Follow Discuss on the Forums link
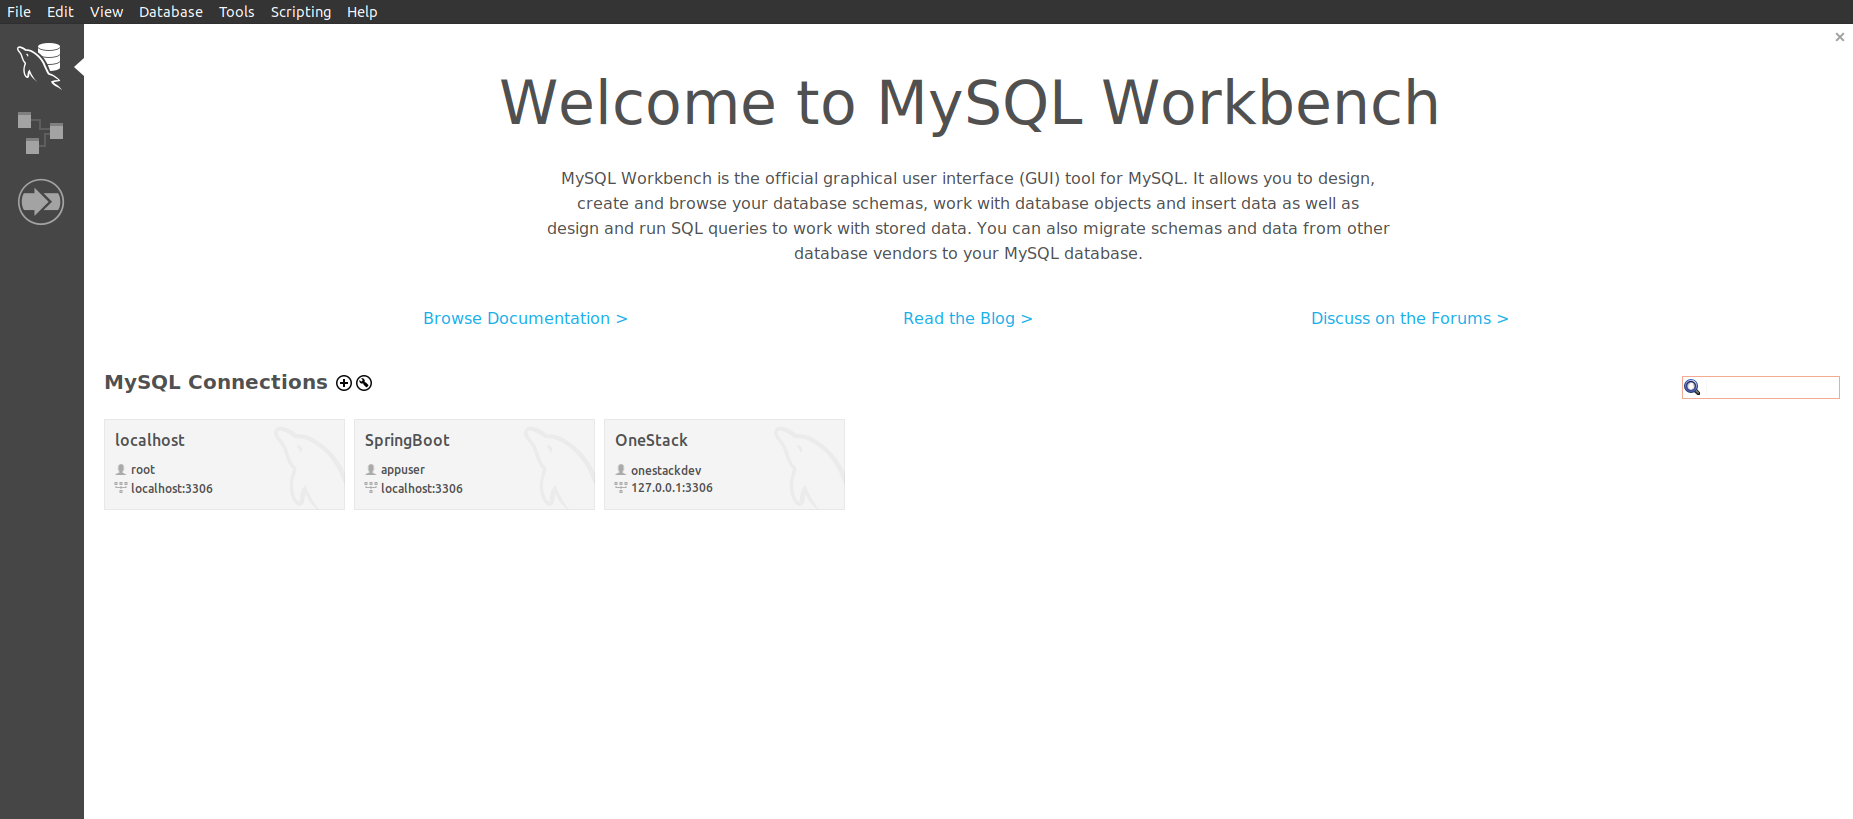This screenshot has width=1853, height=819. point(1410,318)
